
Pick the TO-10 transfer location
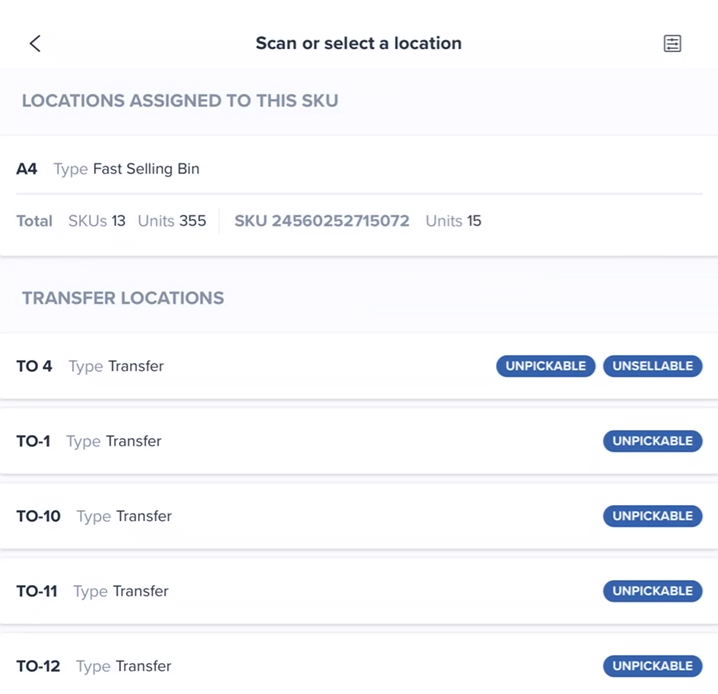[x=359, y=516]
